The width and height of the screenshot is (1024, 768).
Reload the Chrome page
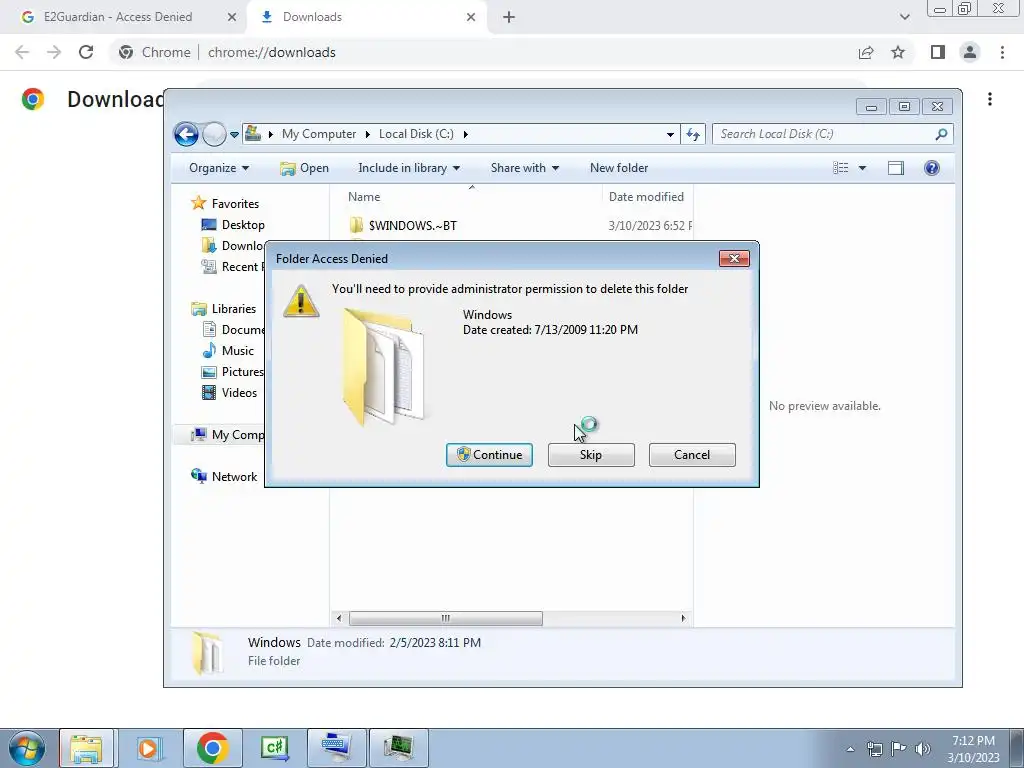(x=86, y=52)
